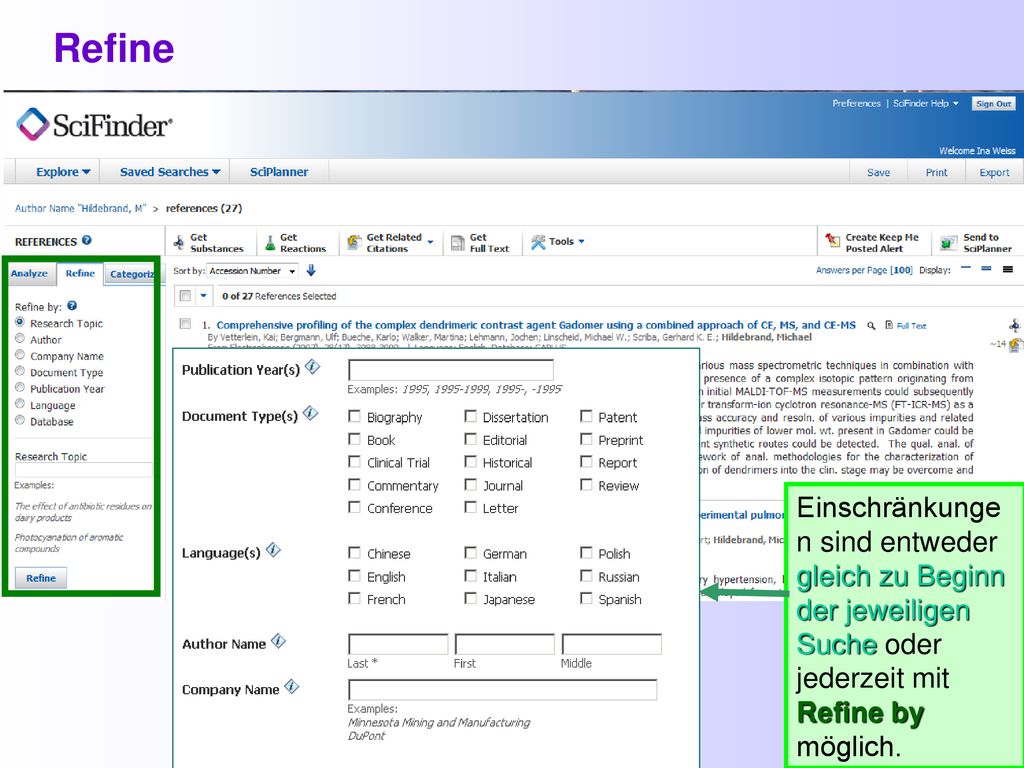1024x768 pixels.
Task: Open the Comprehensive profiling reference title
Action: tap(536, 325)
